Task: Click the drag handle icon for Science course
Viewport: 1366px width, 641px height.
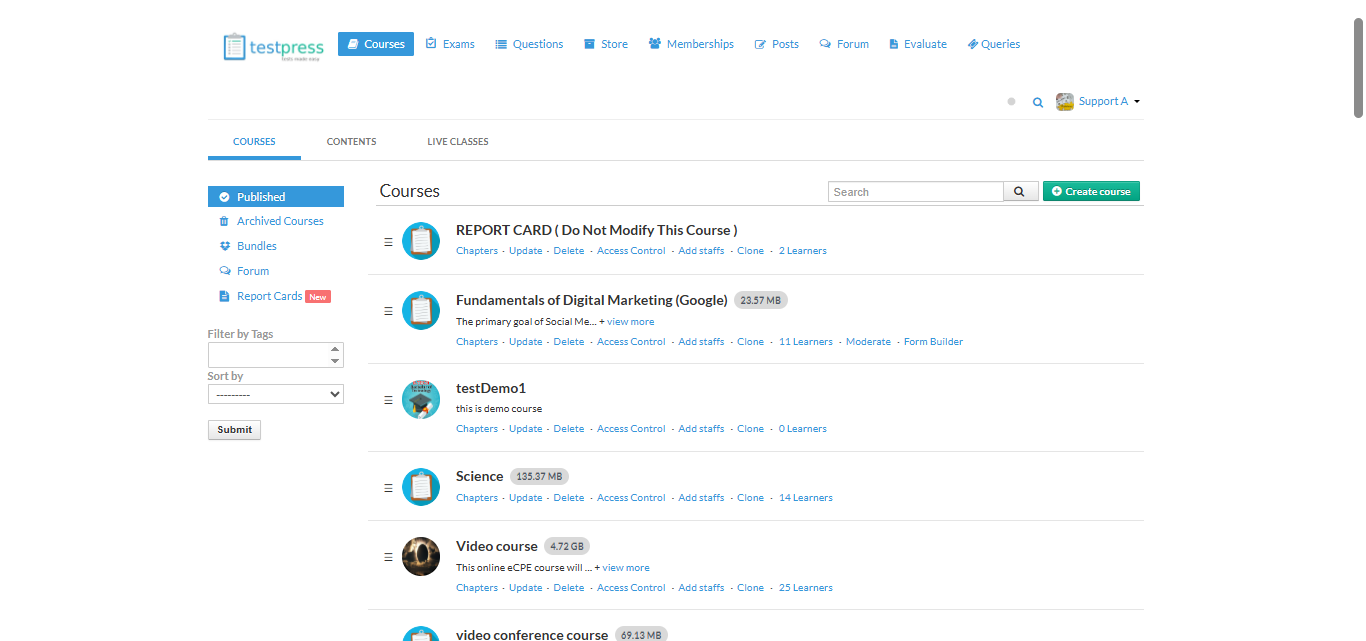Action: 388,488
